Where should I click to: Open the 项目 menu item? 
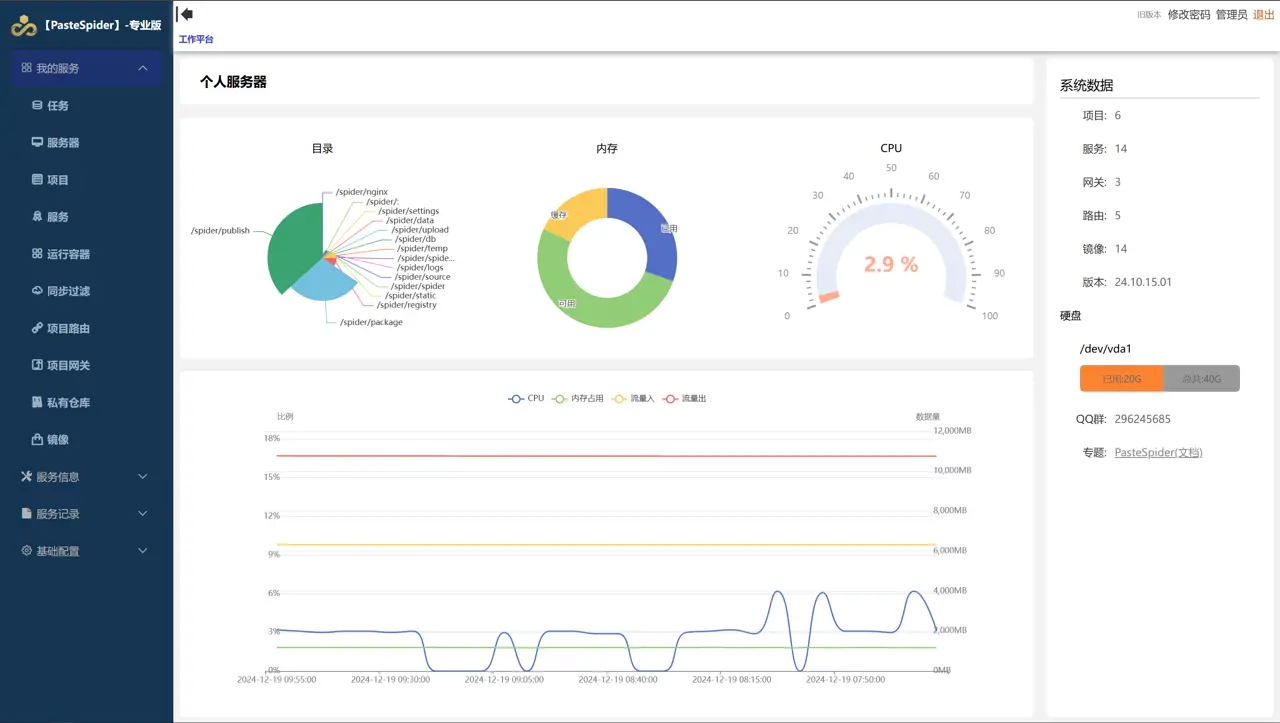[x=86, y=180]
